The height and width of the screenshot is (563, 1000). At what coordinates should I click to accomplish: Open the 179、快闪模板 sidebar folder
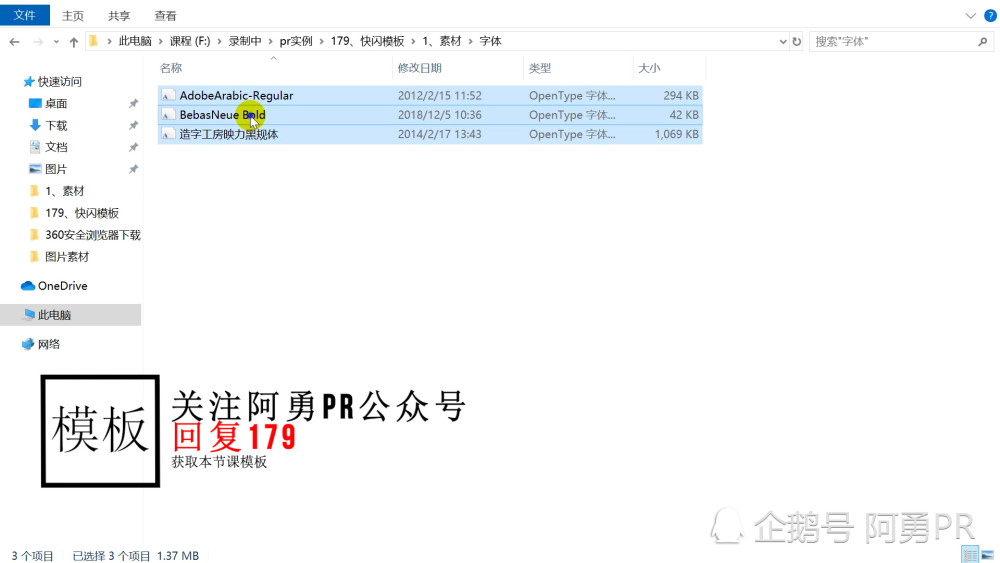click(82, 213)
